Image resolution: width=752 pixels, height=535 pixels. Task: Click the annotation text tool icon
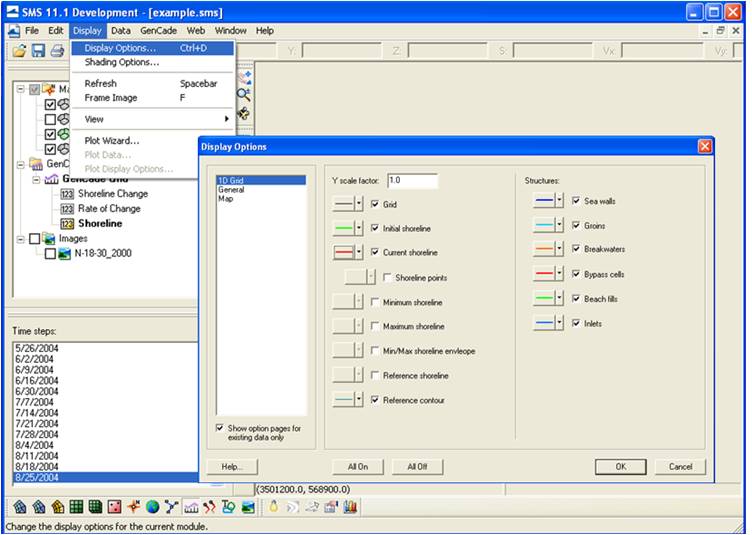click(228, 507)
